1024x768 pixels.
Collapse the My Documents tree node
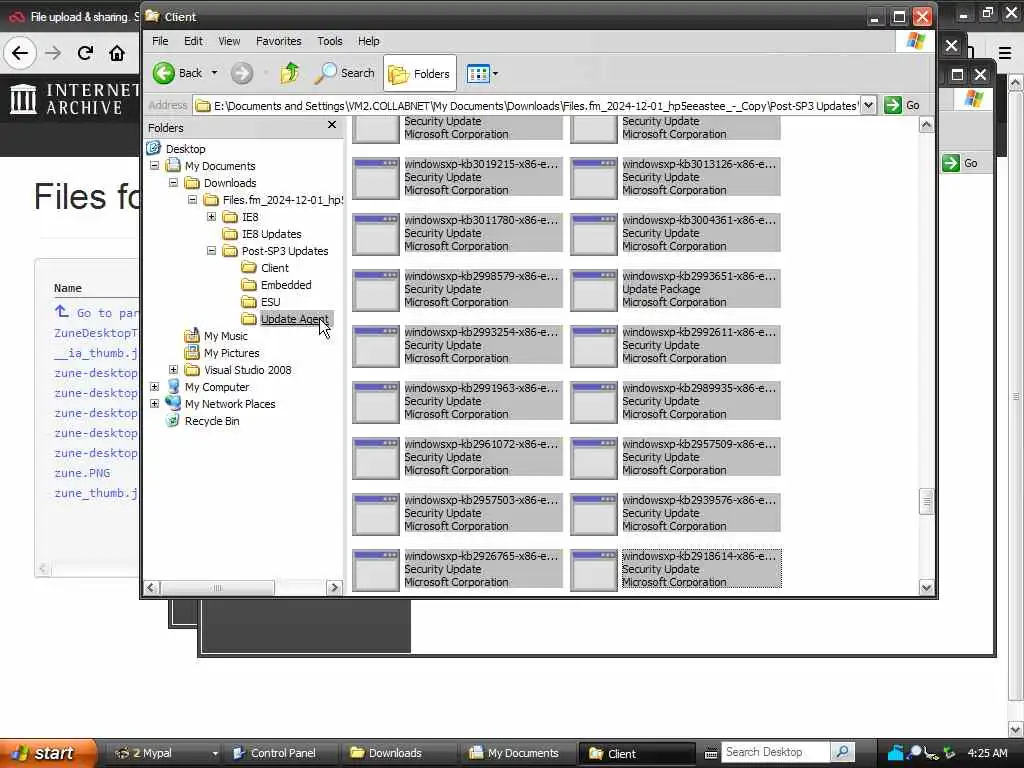(155, 166)
